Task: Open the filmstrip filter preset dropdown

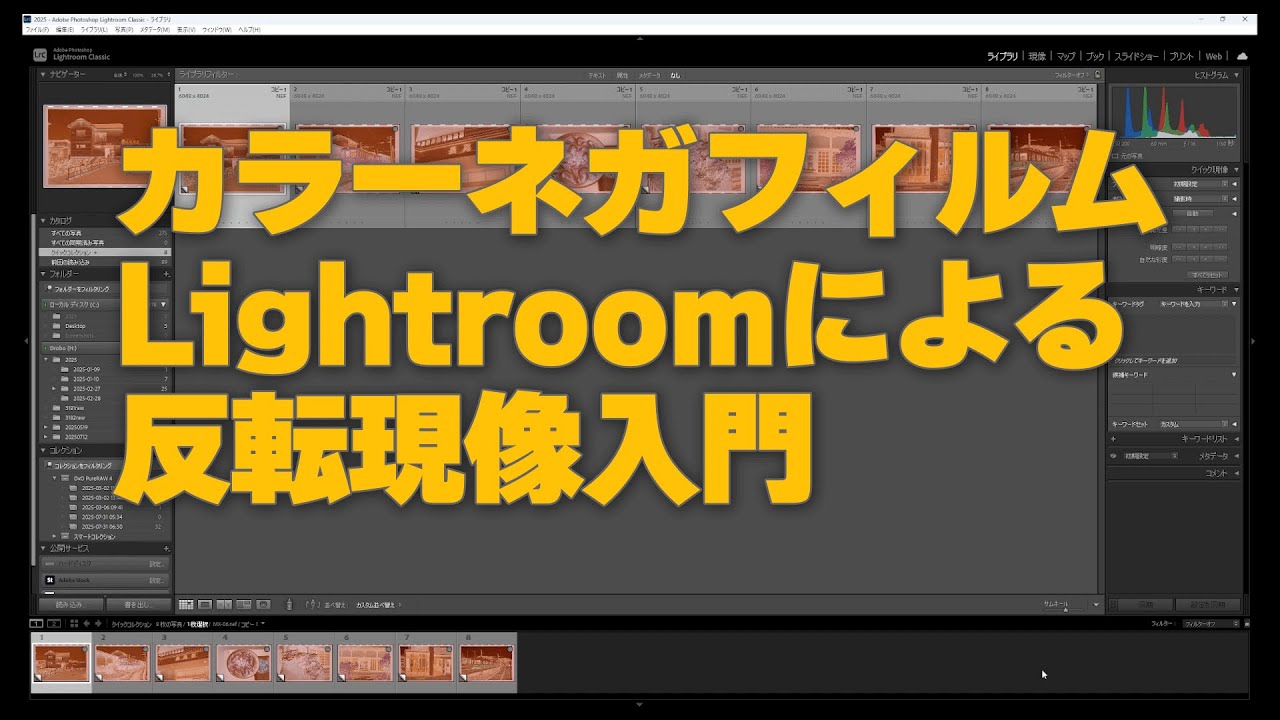Action: pos(1212,623)
